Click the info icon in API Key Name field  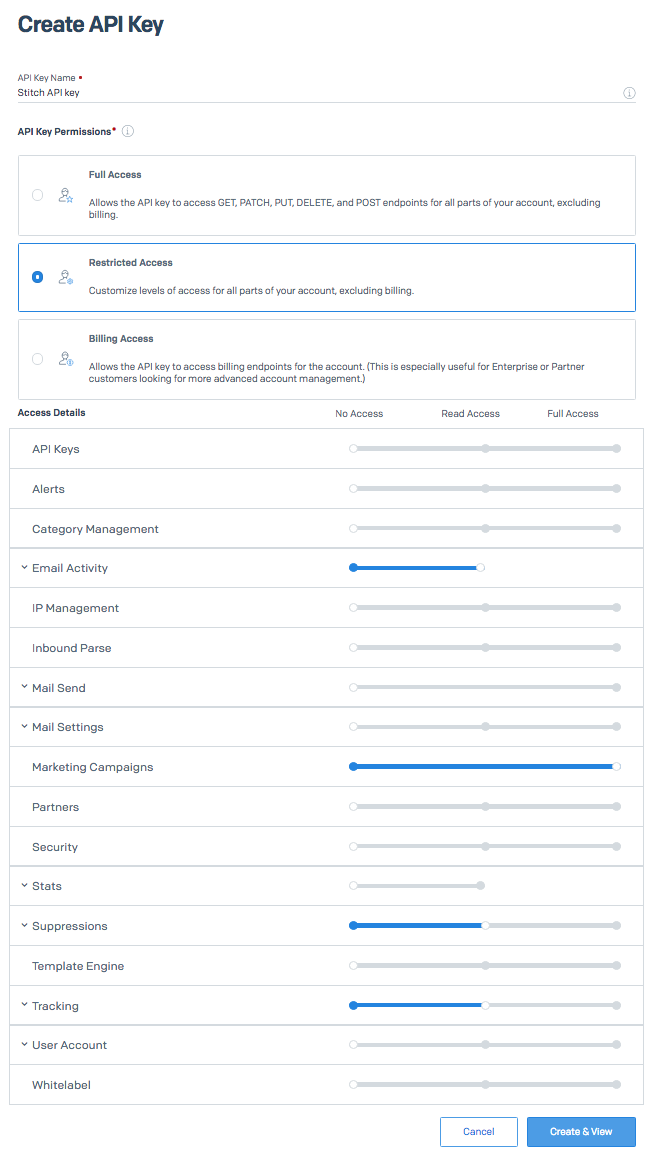point(629,93)
